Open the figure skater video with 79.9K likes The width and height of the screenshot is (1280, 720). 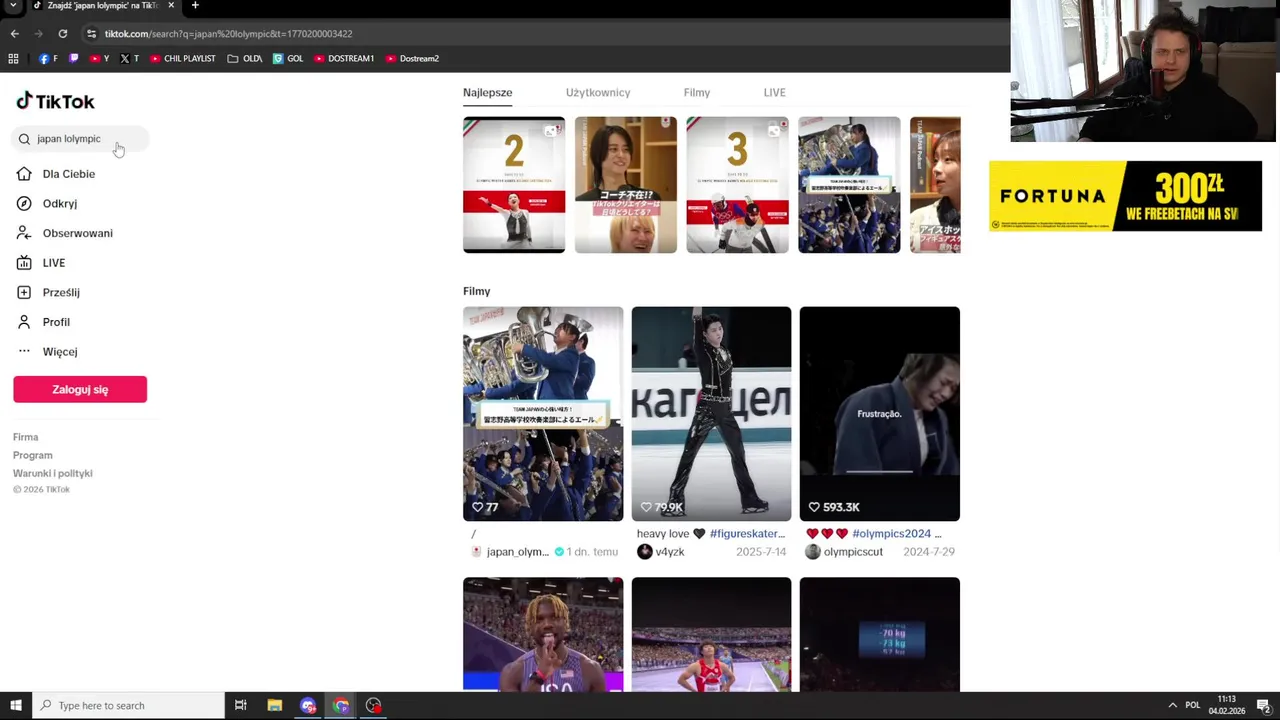(711, 414)
